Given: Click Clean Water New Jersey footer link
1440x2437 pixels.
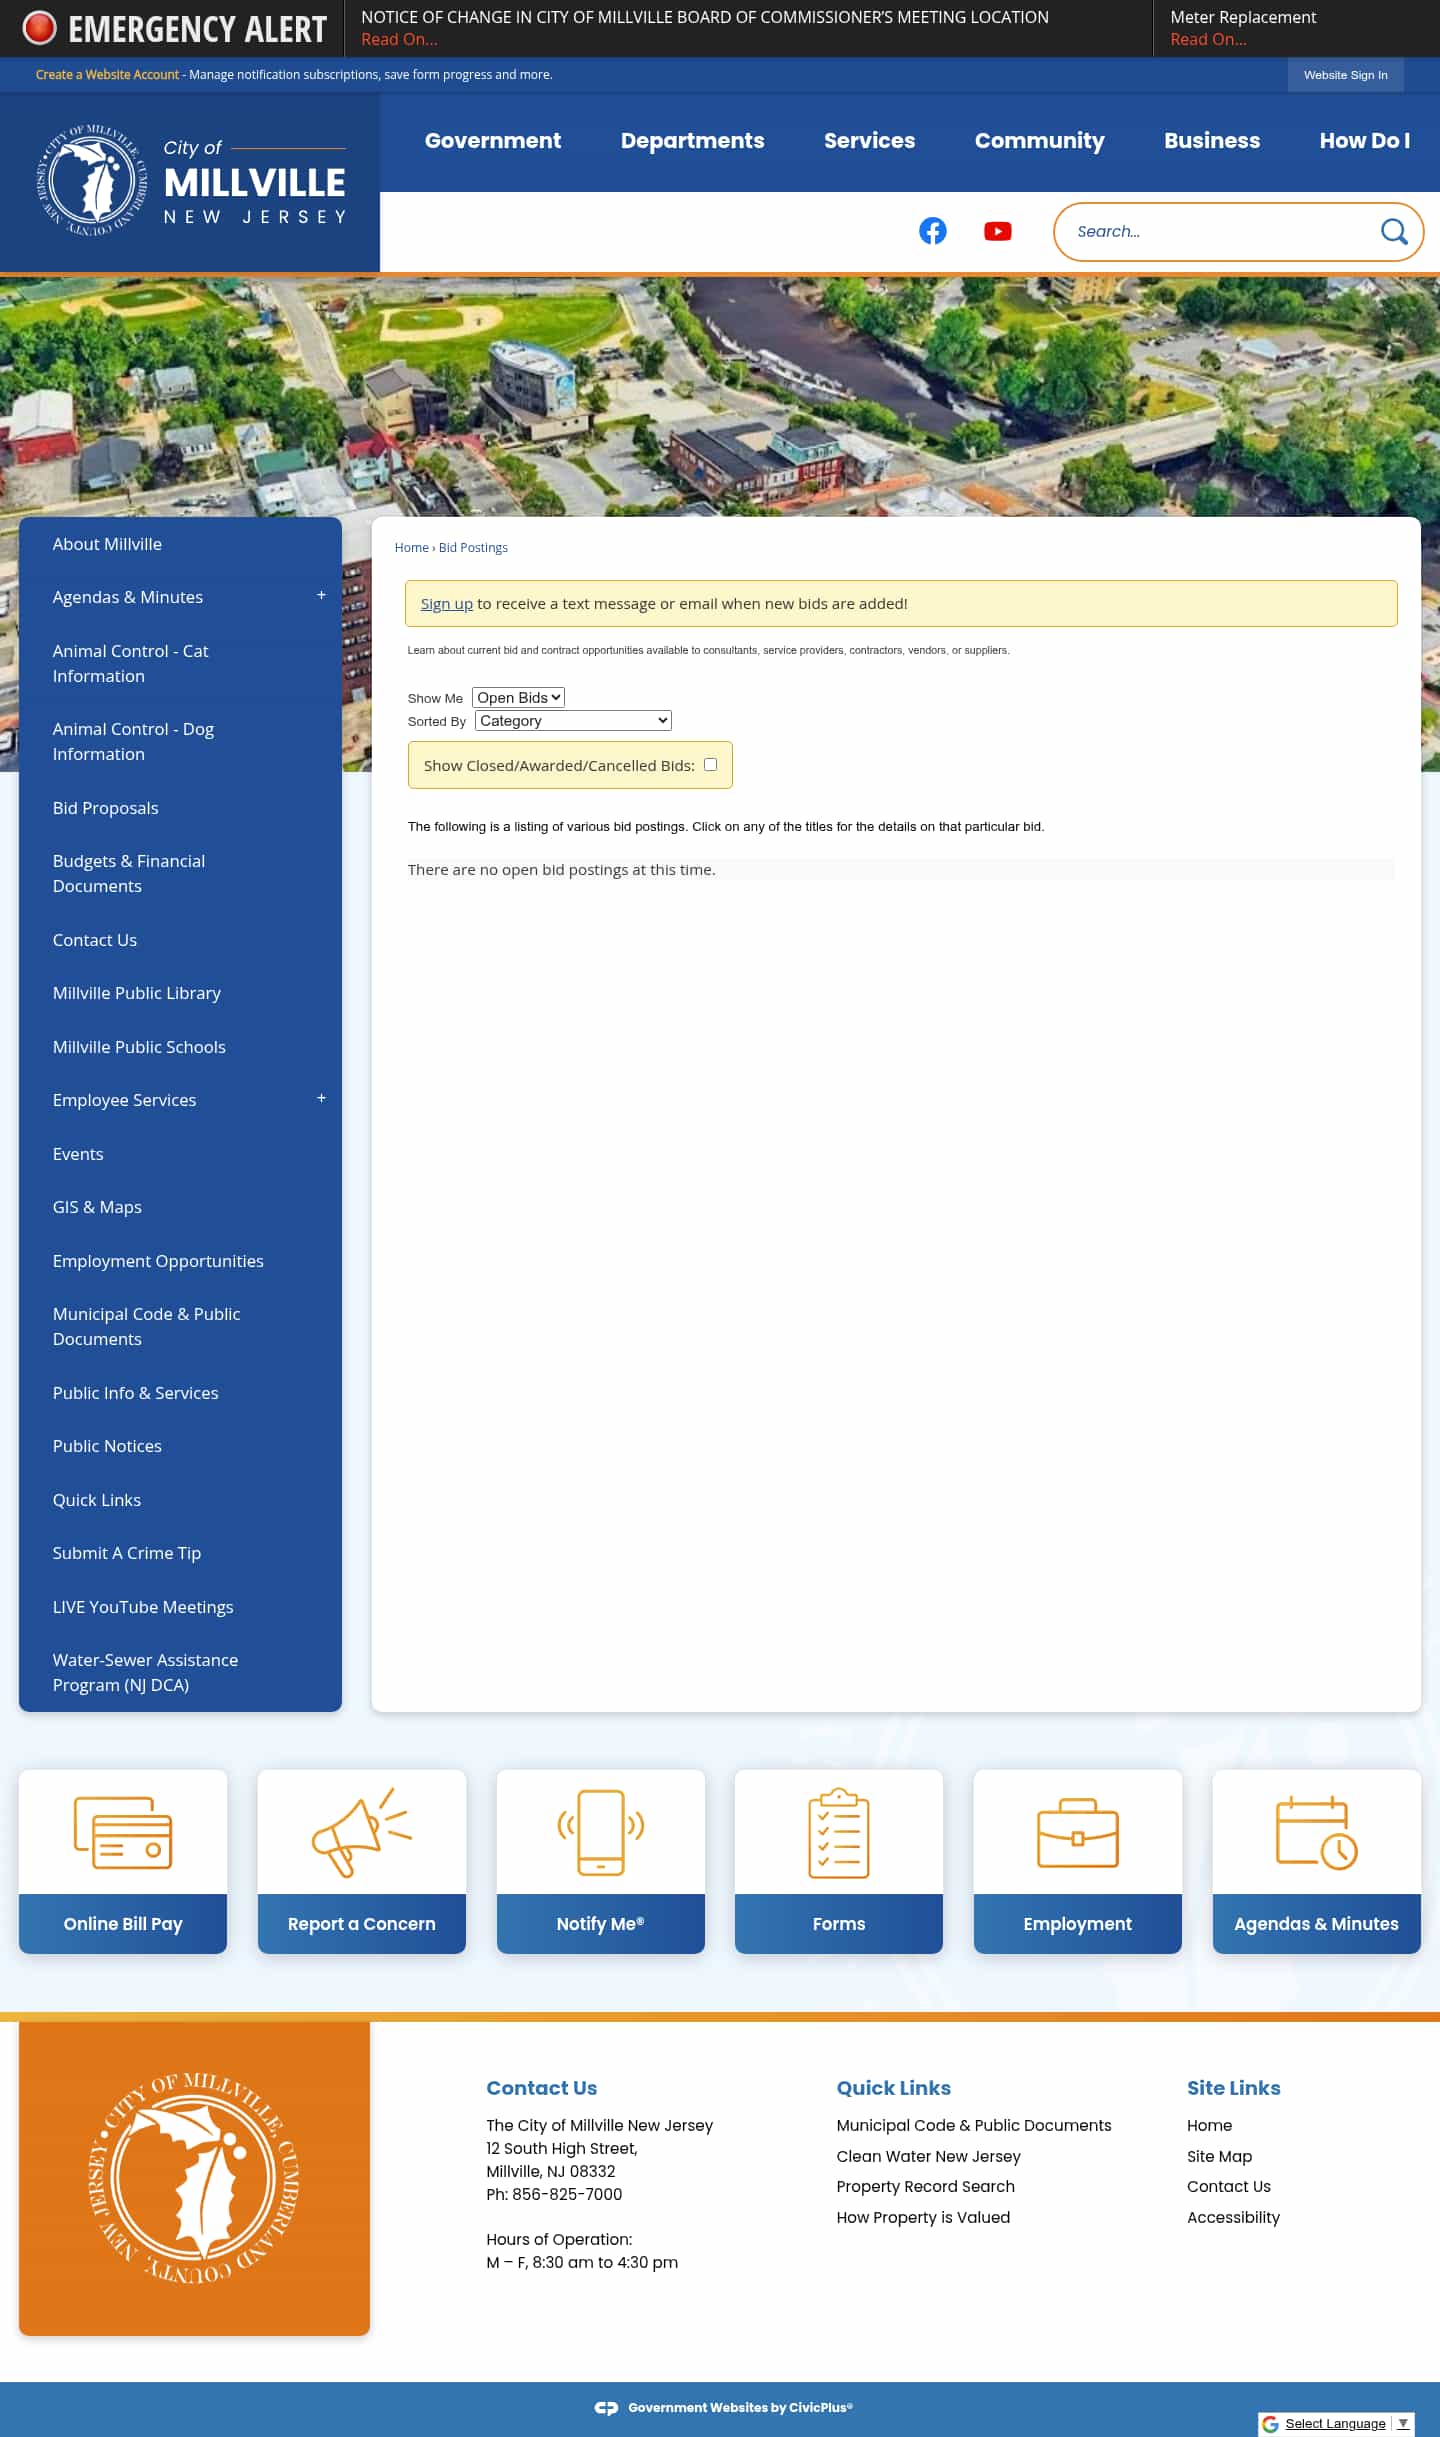Looking at the screenshot, I should pos(928,2156).
